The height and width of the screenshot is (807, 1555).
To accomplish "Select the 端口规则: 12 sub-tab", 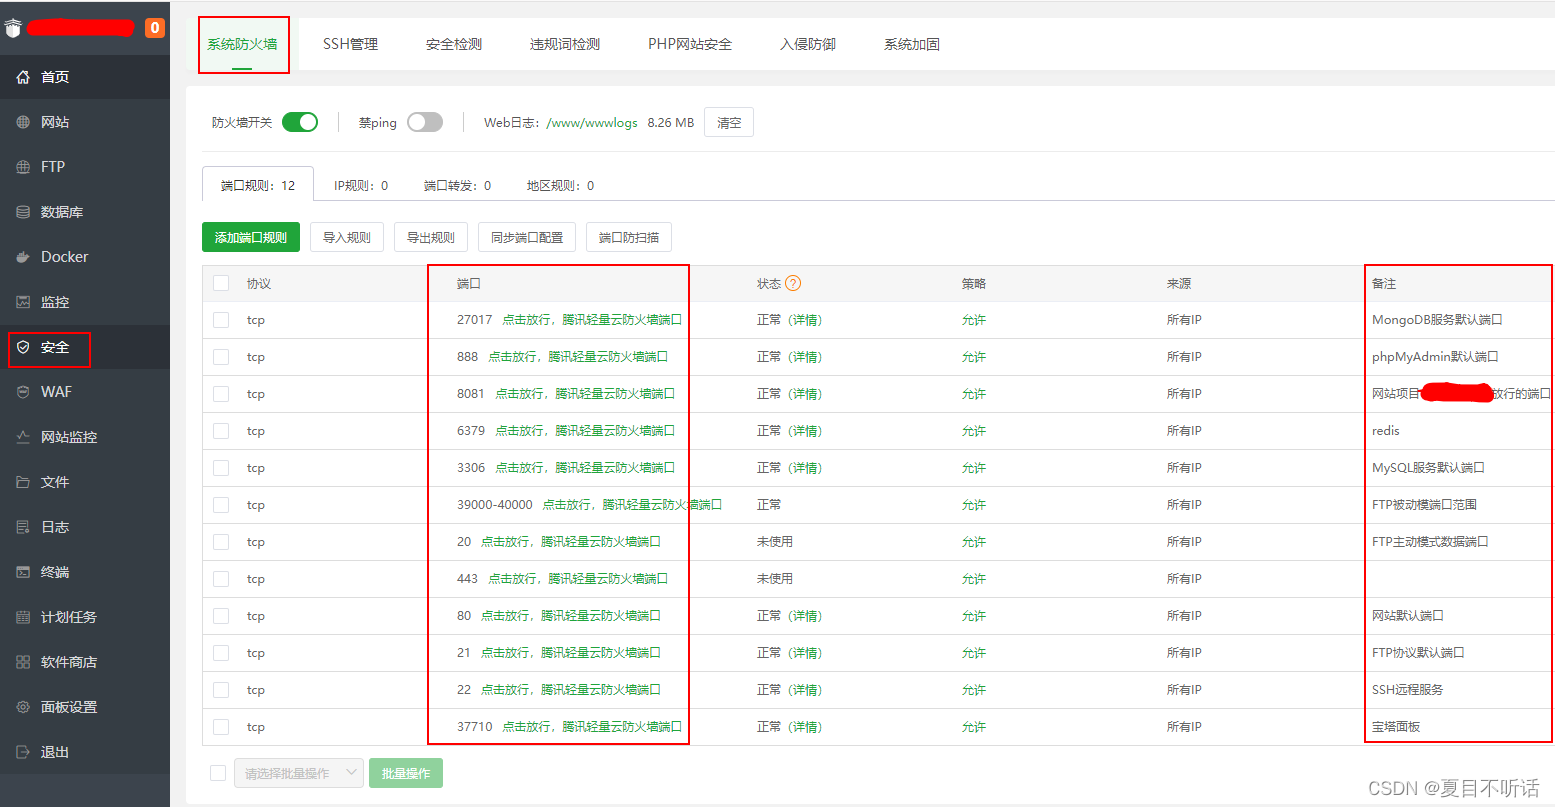I will [258, 185].
